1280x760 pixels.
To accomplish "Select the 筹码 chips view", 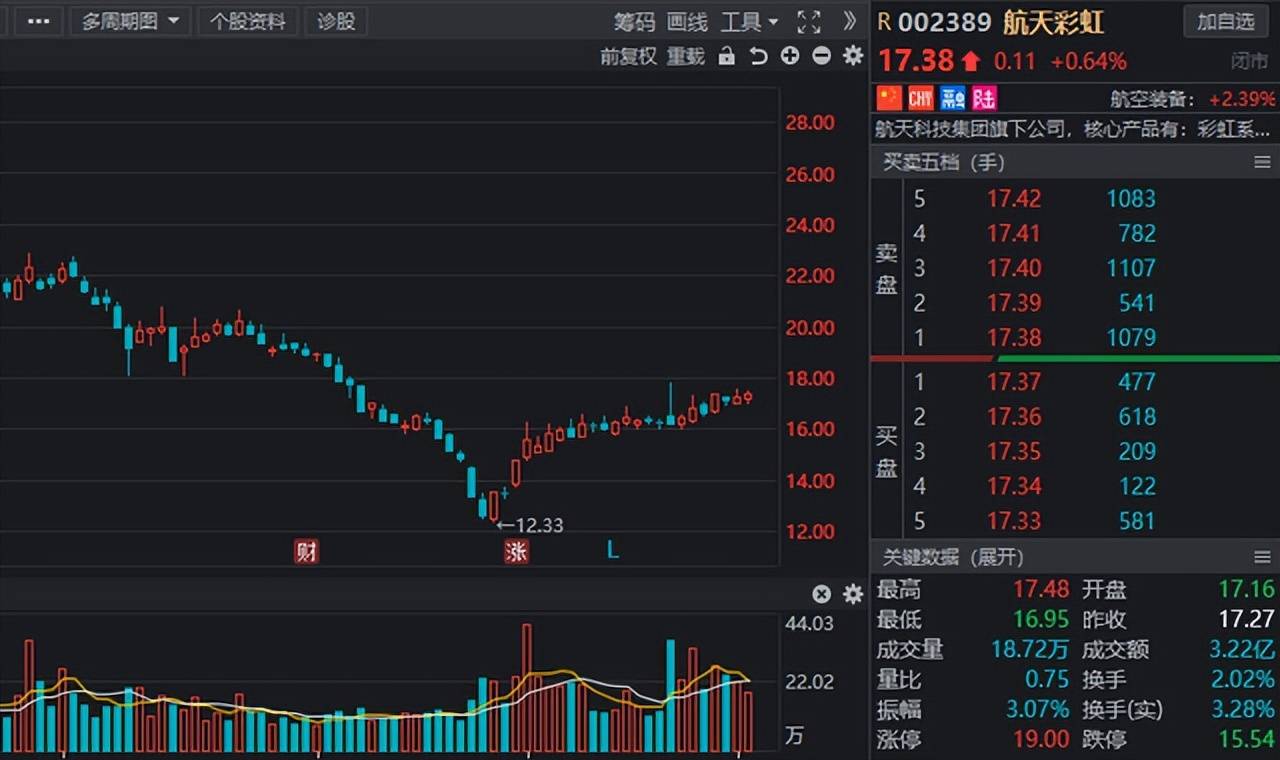I will (634, 22).
